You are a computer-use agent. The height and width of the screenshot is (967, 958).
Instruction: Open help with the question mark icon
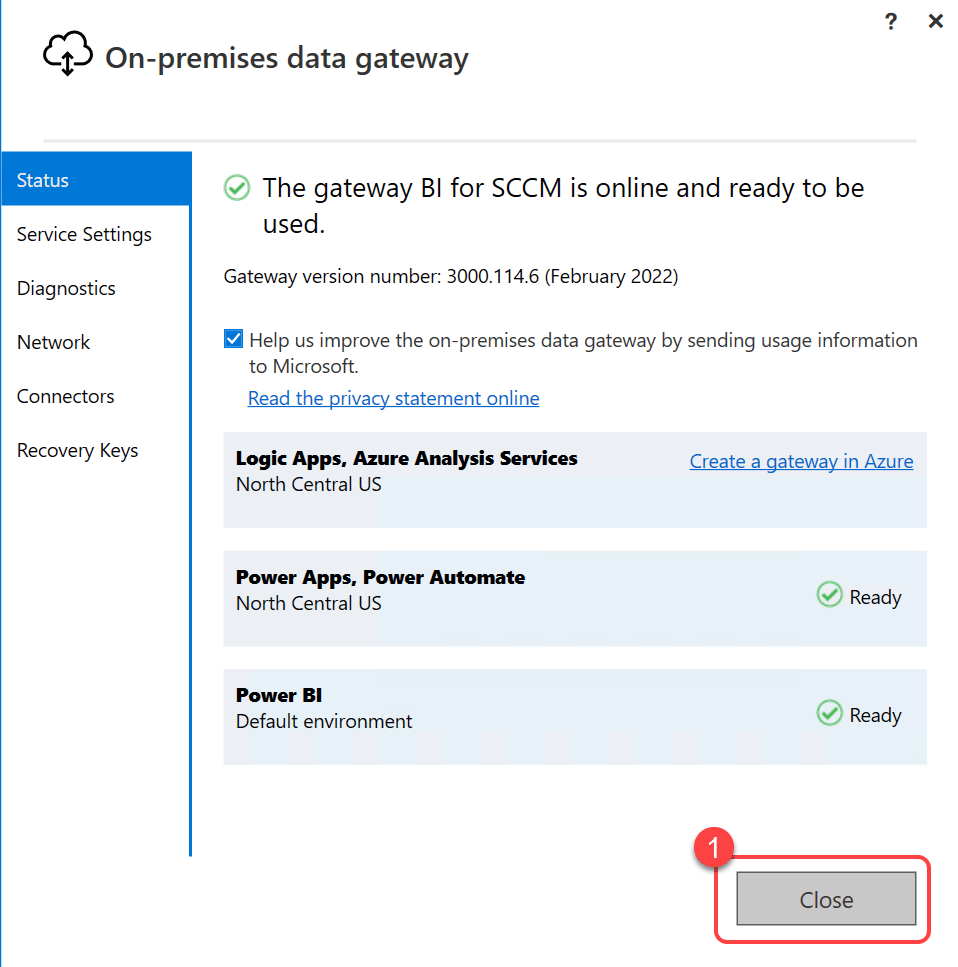[x=891, y=22]
